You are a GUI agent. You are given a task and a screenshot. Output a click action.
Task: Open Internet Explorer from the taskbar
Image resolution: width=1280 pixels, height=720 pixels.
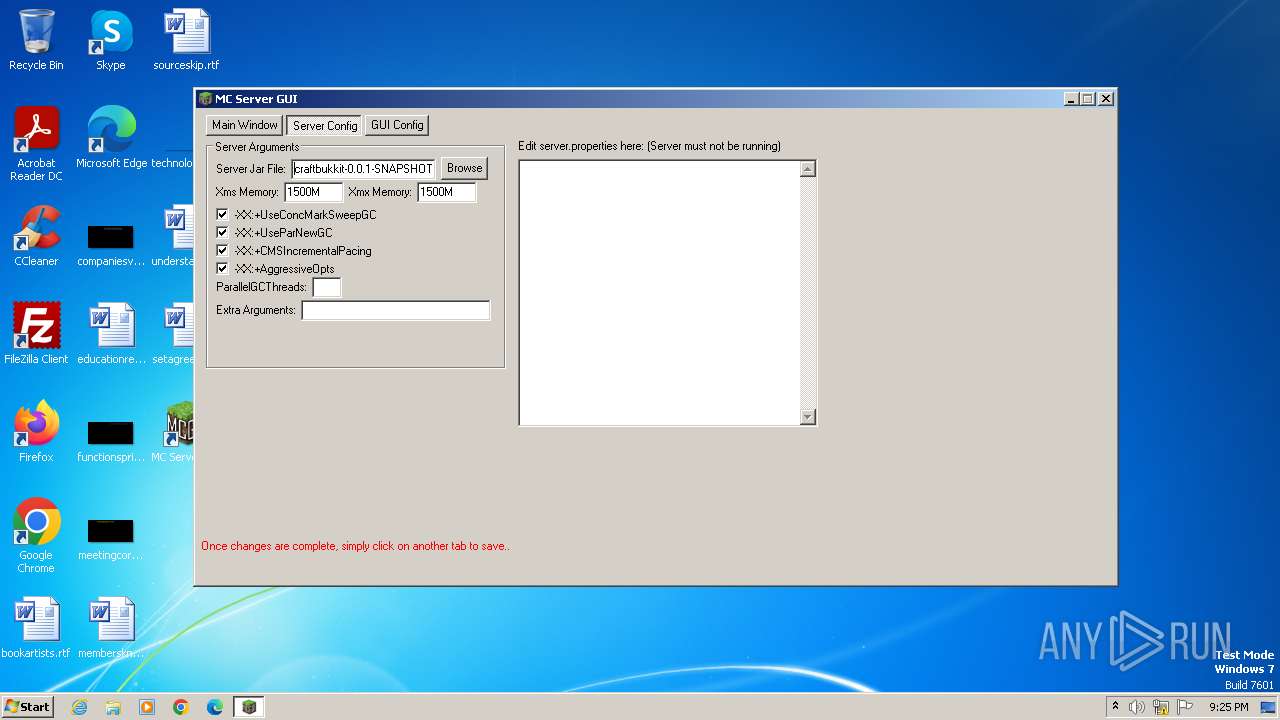[79, 707]
